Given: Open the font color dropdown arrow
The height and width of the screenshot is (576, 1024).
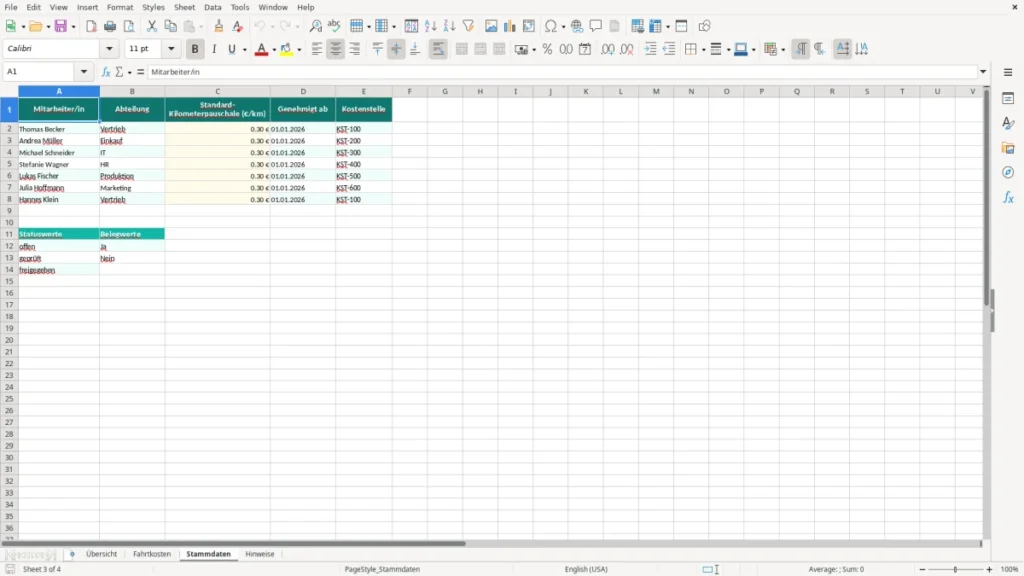Looking at the screenshot, I should (274, 50).
